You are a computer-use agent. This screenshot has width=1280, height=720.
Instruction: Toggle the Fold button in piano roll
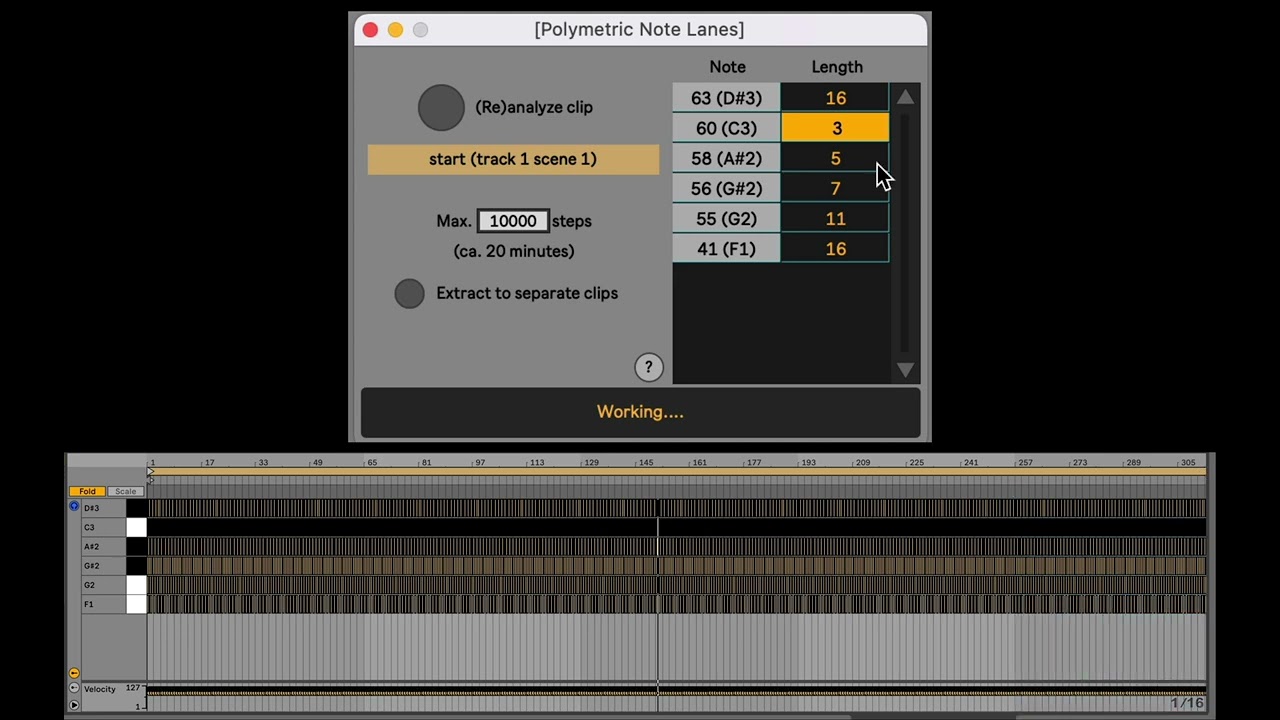click(x=88, y=491)
